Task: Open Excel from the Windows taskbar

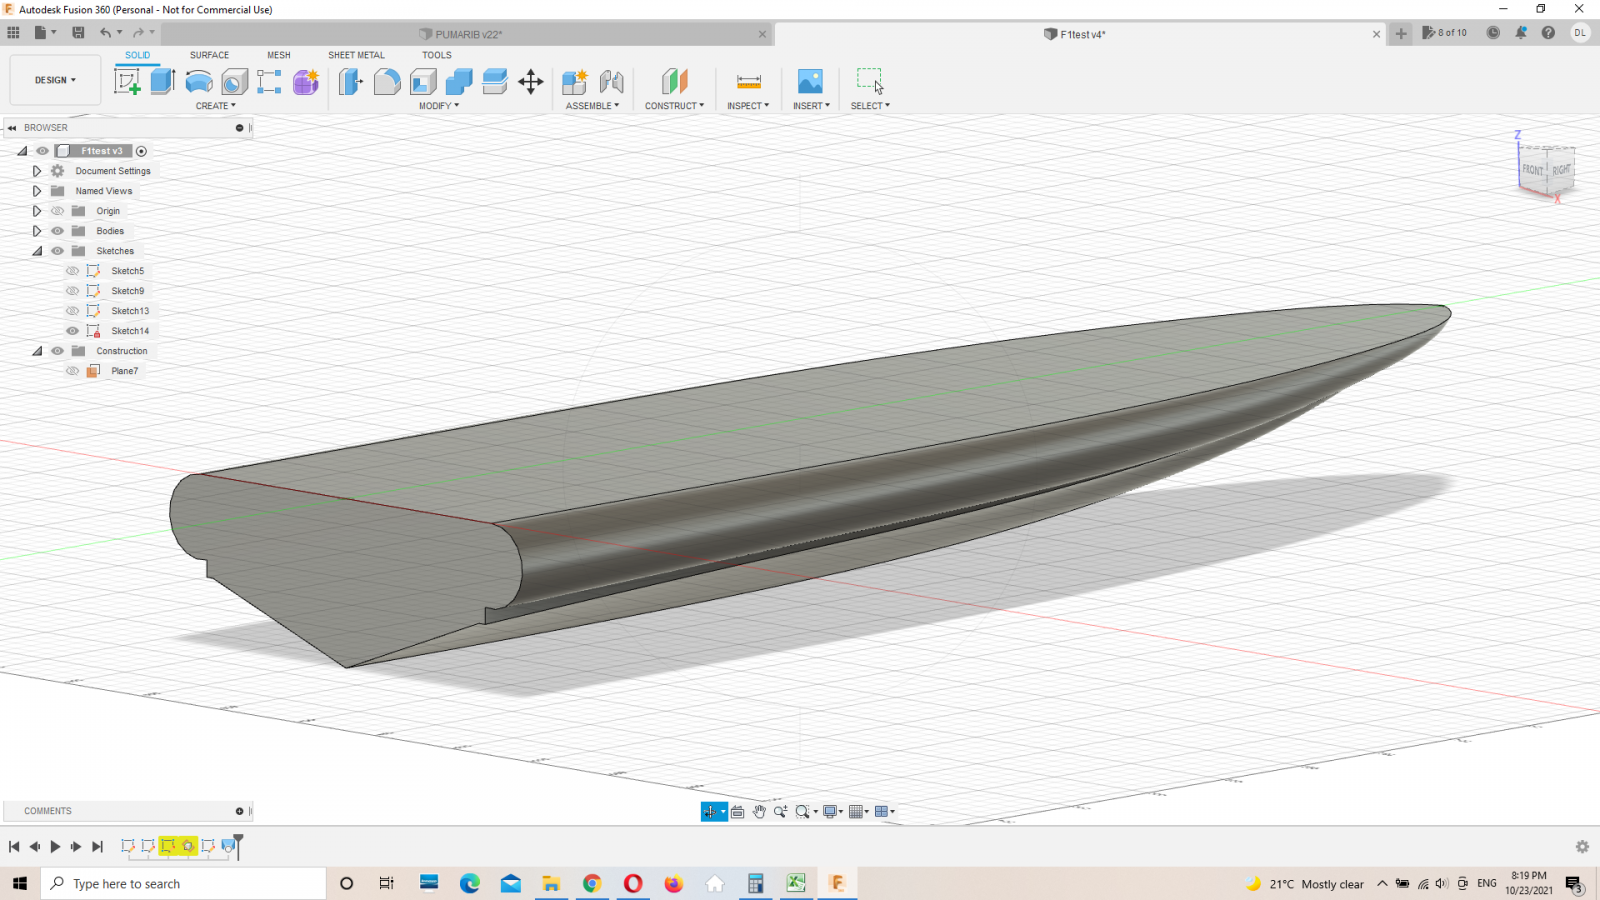Action: click(x=796, y=883)
